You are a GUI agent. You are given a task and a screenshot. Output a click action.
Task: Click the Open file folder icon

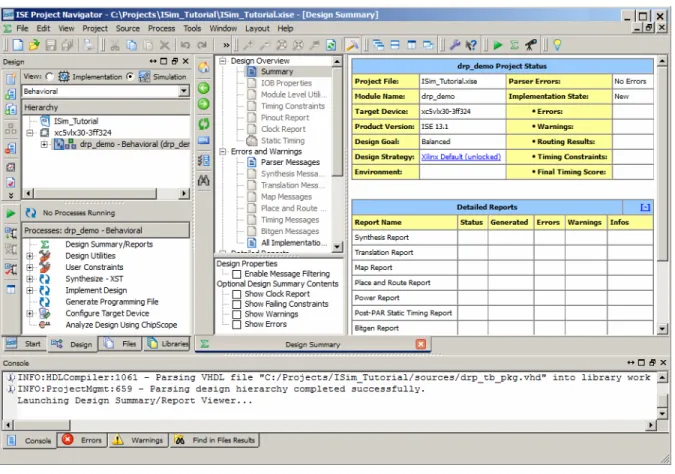click(x=34, y=45)
